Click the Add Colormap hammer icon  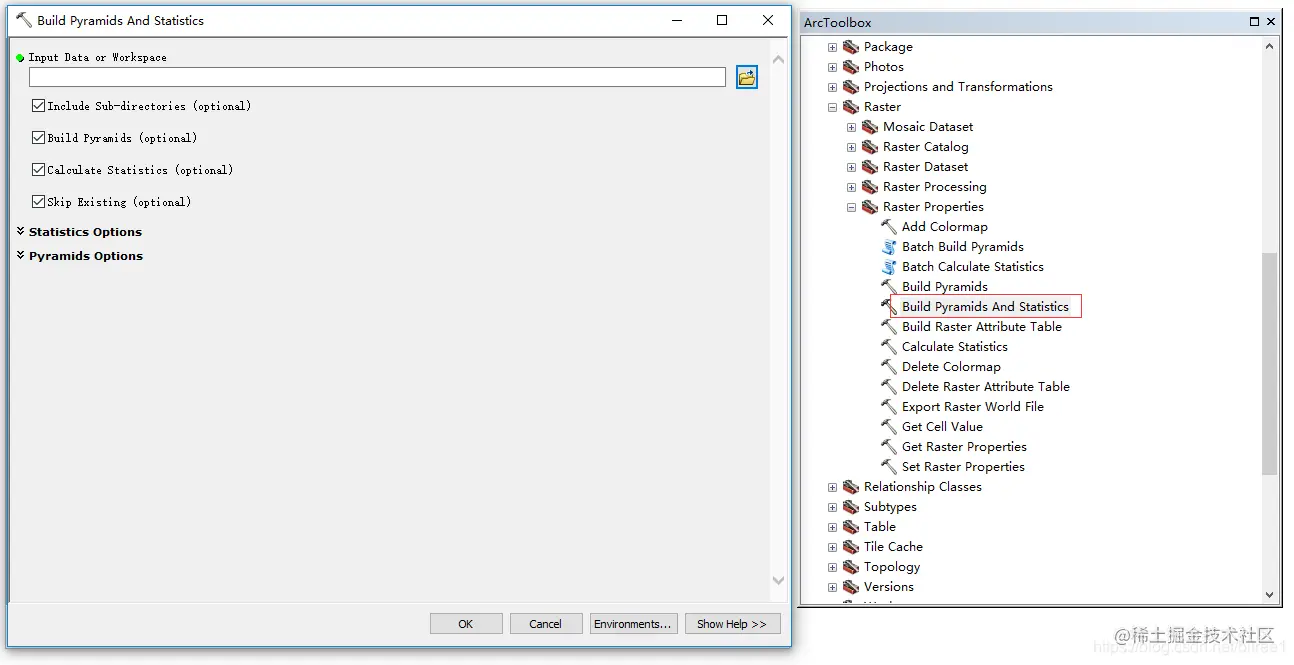point(889,227)
